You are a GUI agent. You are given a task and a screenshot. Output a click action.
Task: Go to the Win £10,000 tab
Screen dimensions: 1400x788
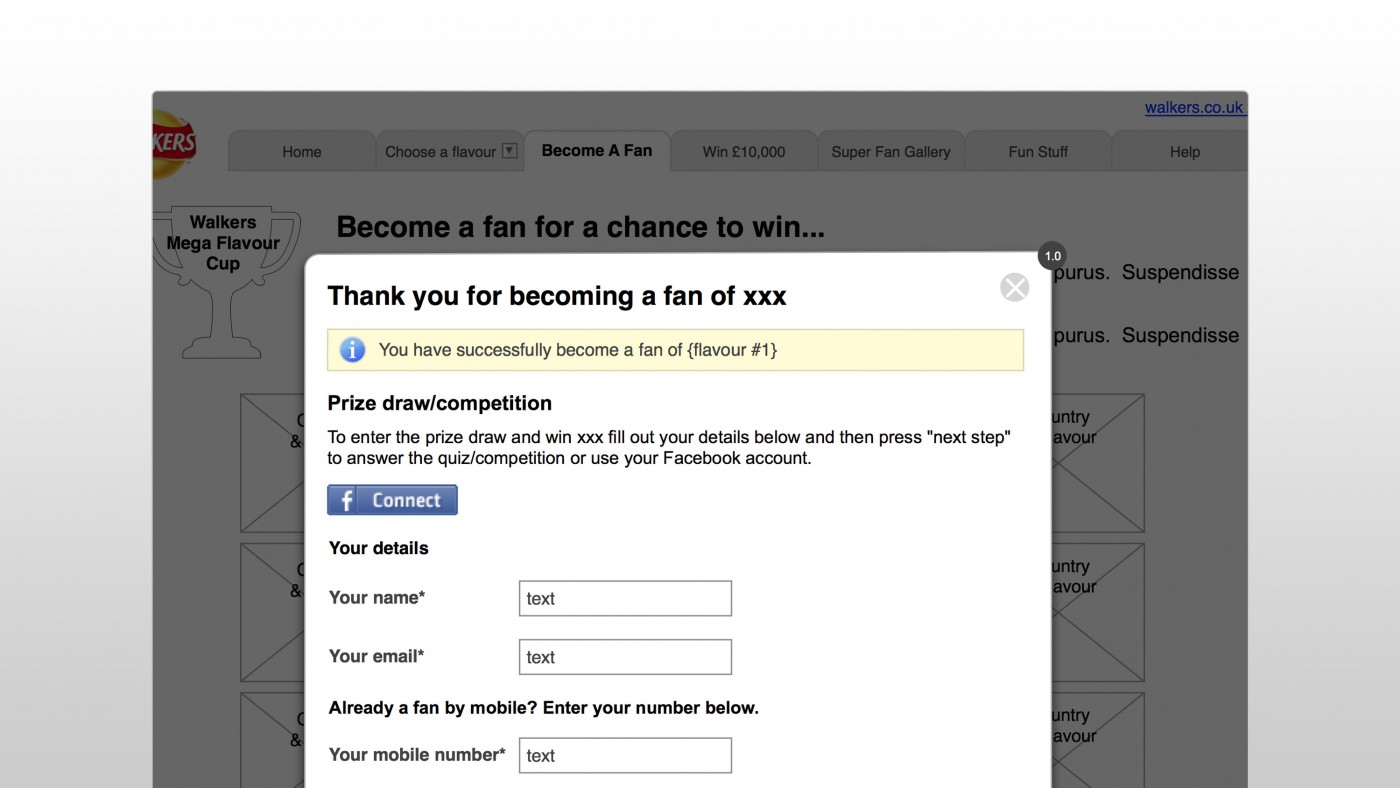click(744, 152)
